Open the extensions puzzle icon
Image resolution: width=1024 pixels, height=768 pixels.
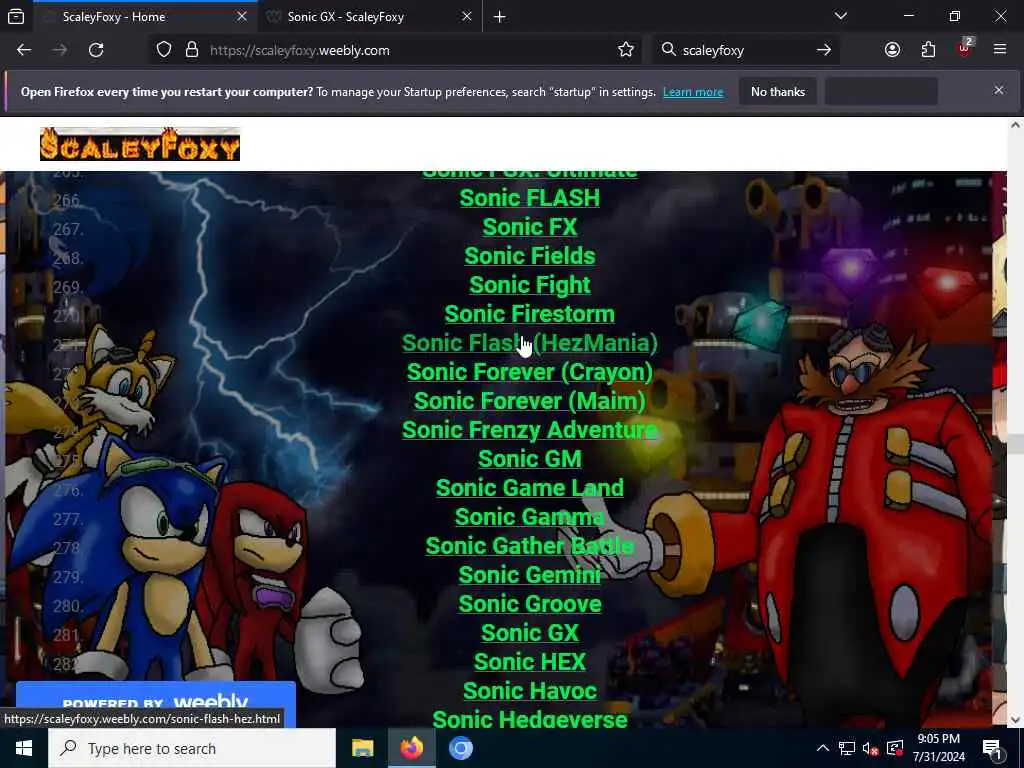[x=928, y=50]
